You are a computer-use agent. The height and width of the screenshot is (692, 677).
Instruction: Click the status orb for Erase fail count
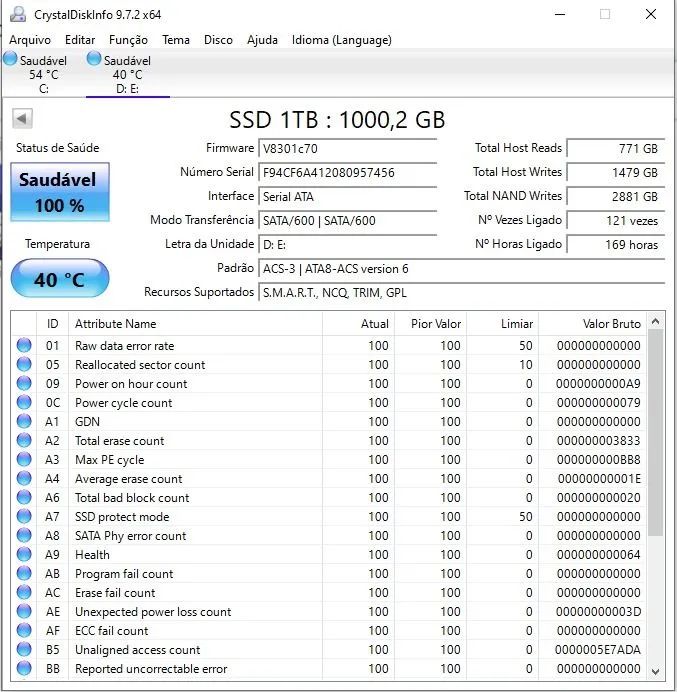click(x=24, y=592)
